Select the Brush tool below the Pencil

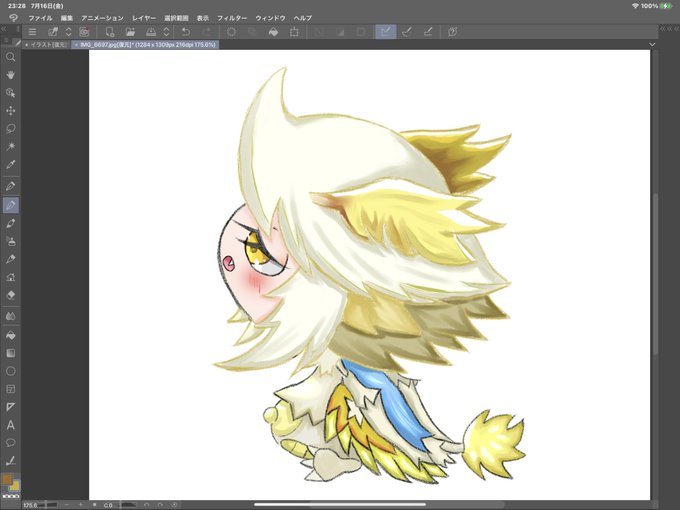pyautogui.click(x=10, y=223)
